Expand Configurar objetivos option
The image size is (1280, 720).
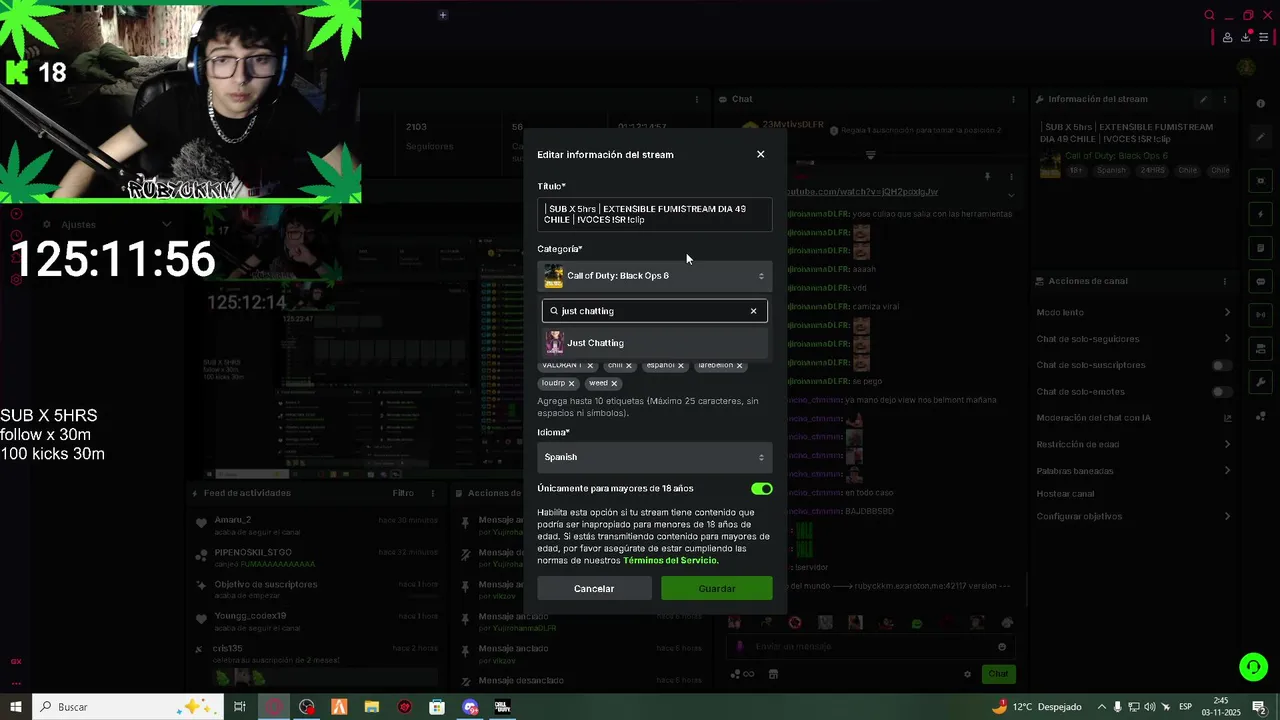point(1134,517)
